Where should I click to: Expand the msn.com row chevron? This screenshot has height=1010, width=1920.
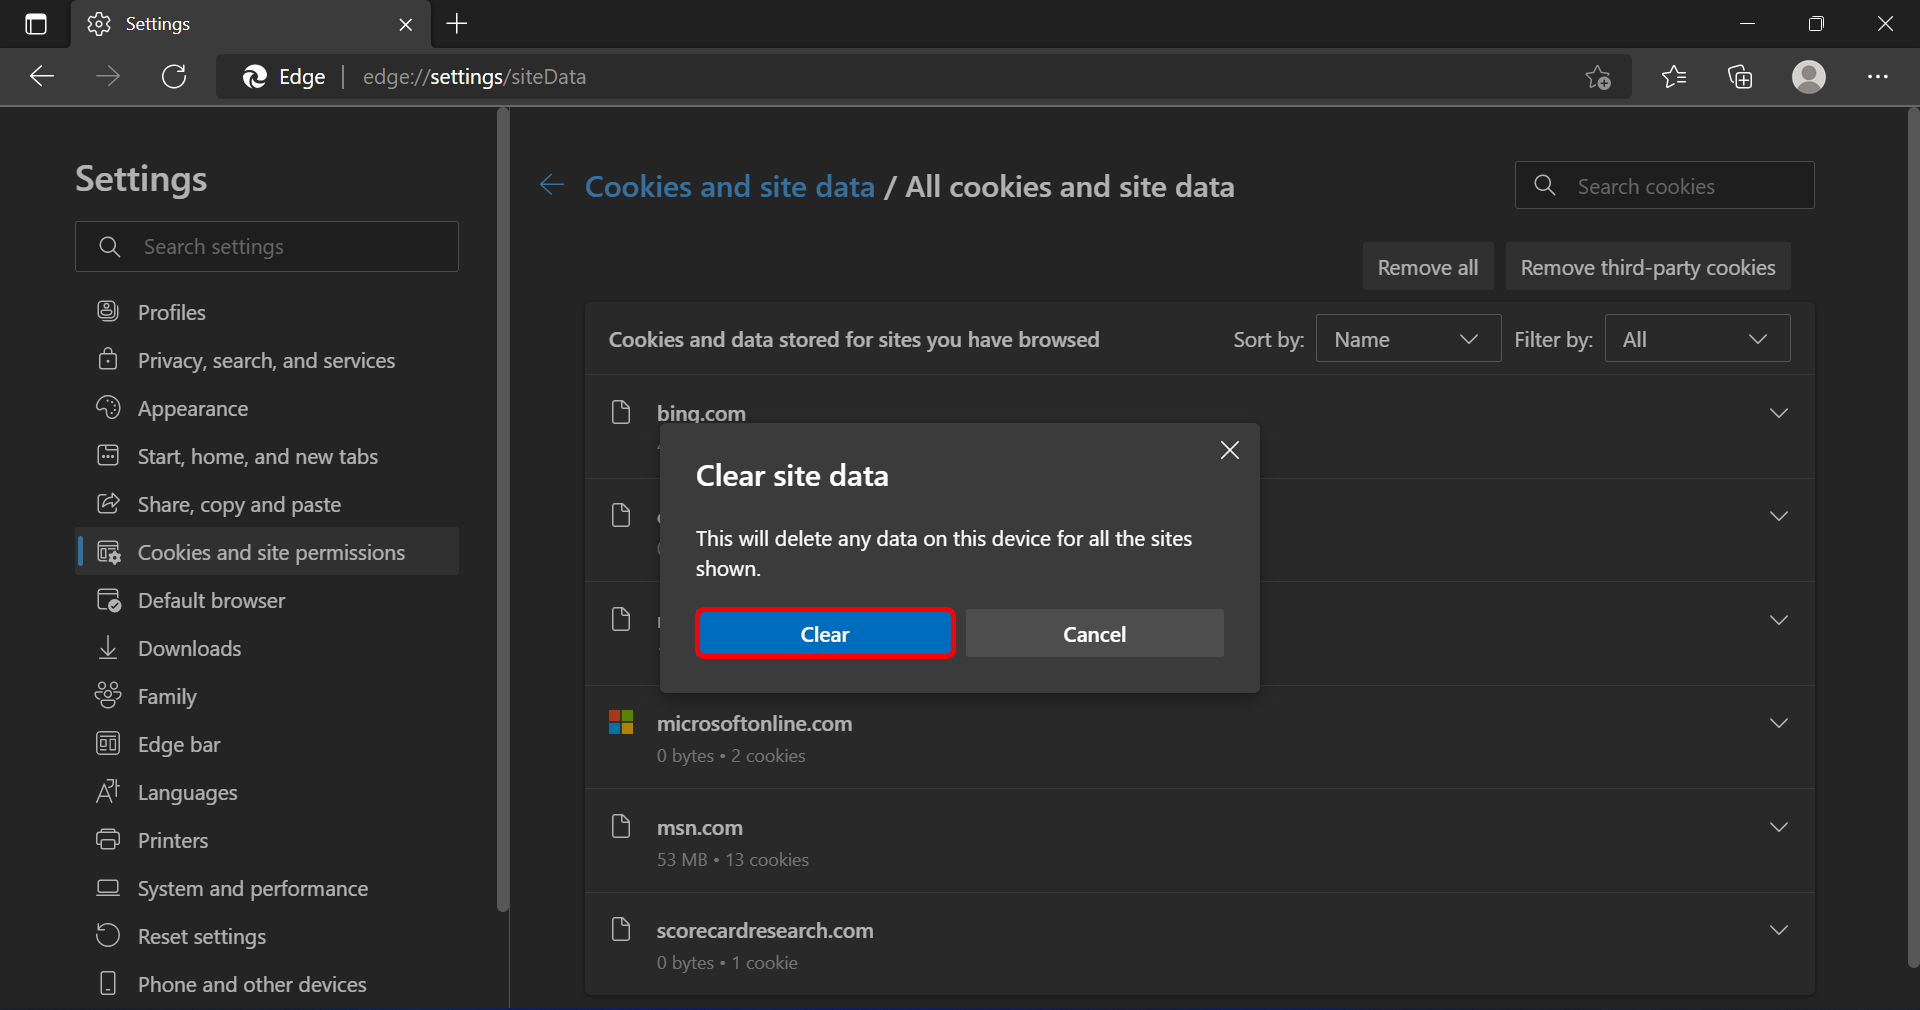tap(1778, 827)
